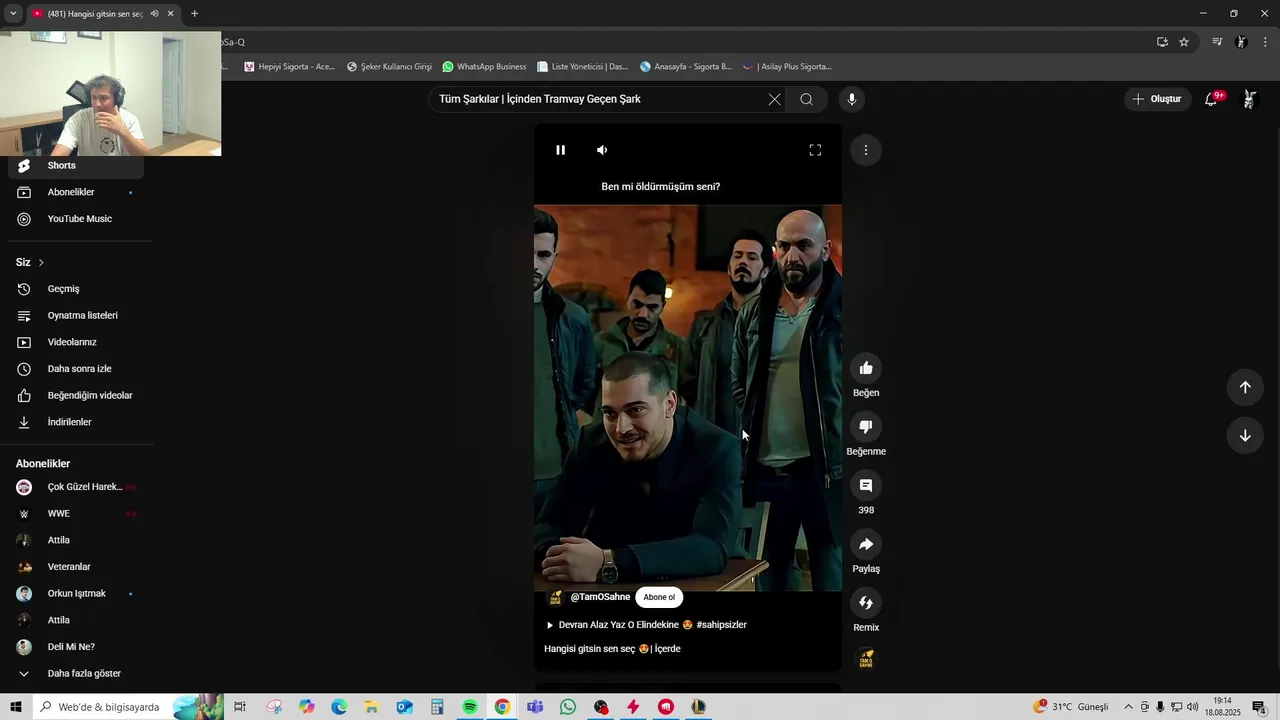
Task: Open TamOSahne channel avatar
Action: (555, 597)
